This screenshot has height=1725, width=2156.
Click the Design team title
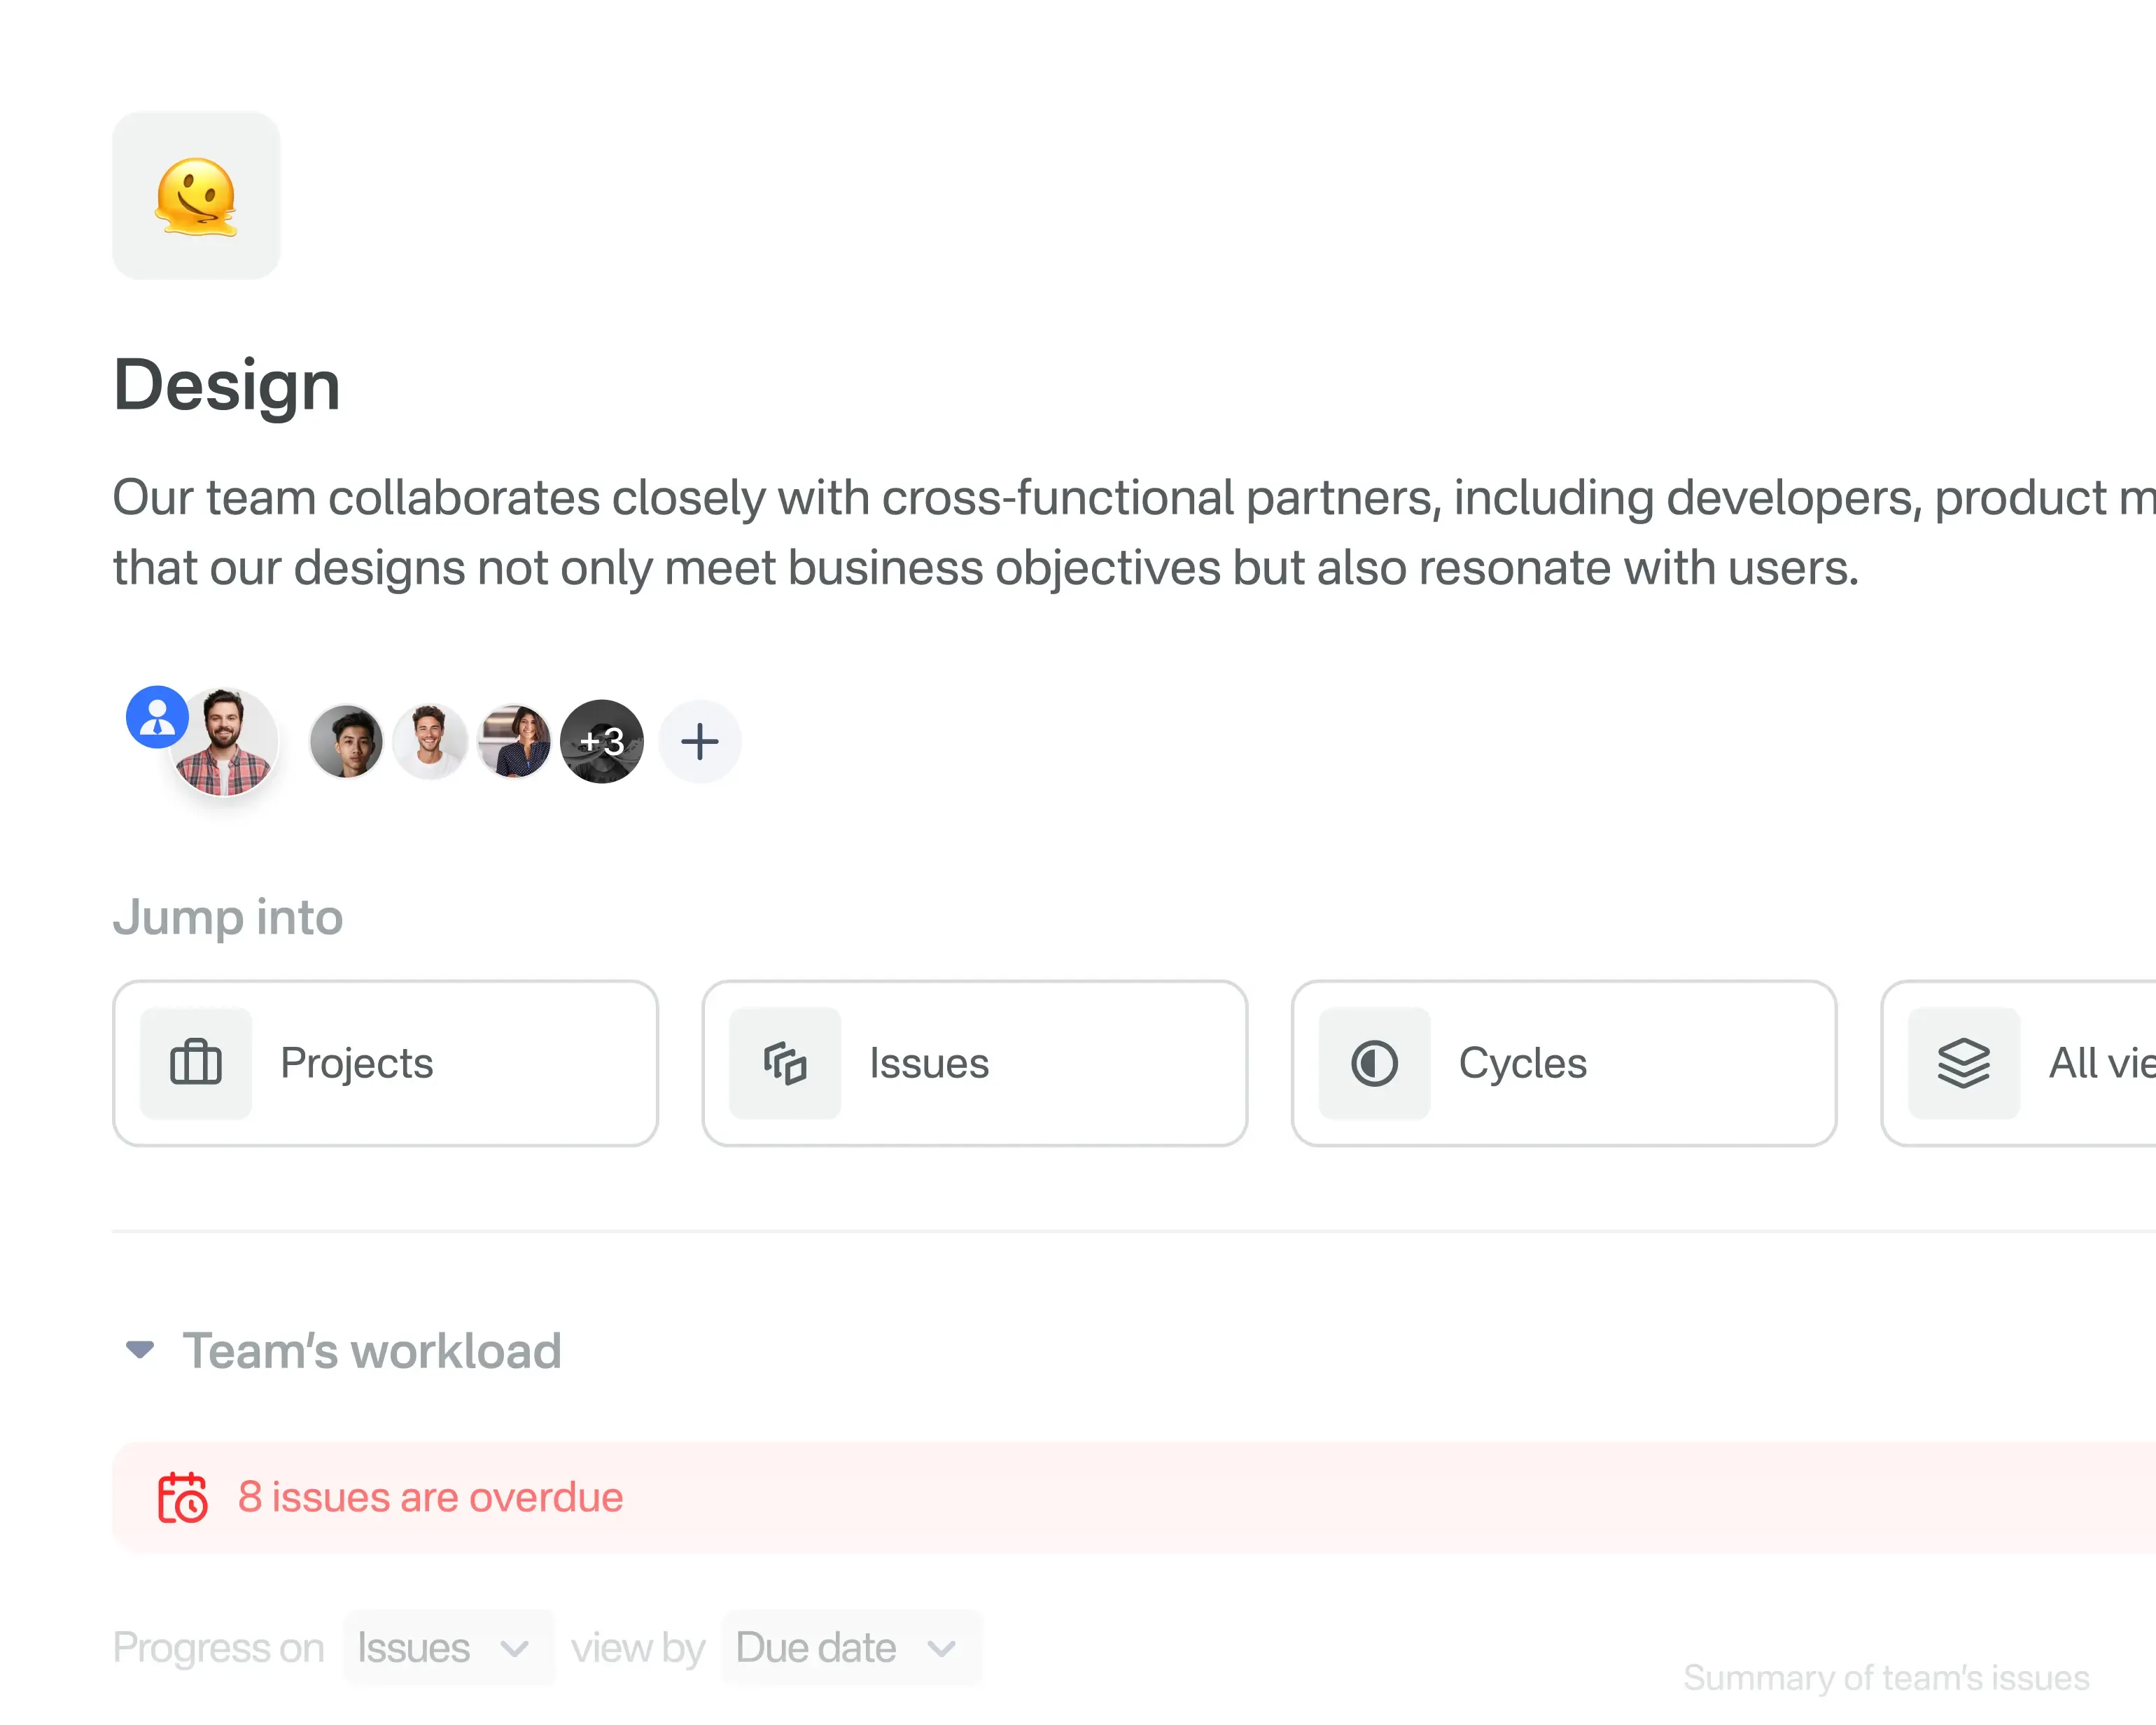pyautogui.click(x=227, y=385)
